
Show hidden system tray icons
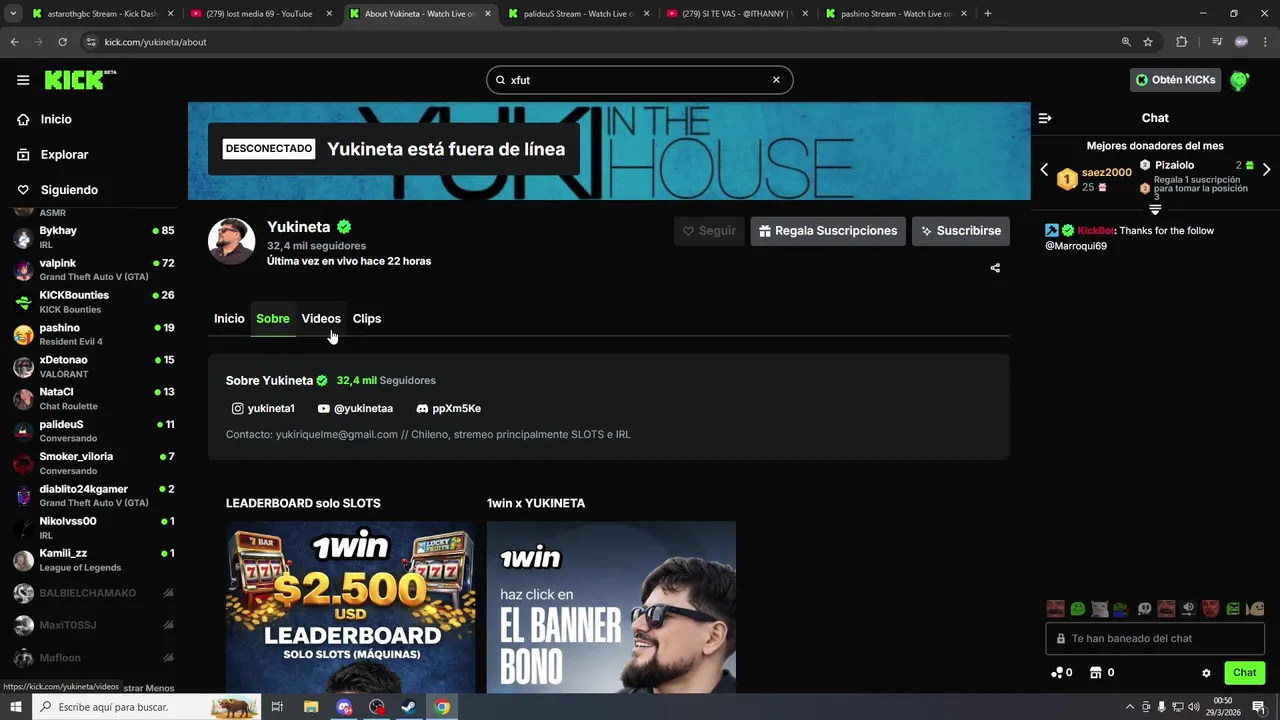(x=1130, y=707)
